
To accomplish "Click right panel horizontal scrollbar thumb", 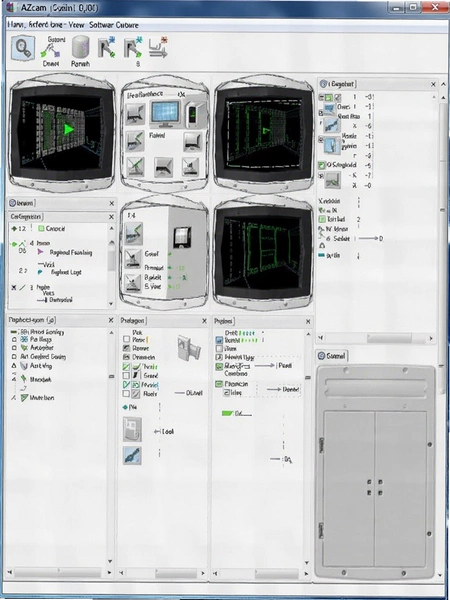I will (x=389, y=338).
